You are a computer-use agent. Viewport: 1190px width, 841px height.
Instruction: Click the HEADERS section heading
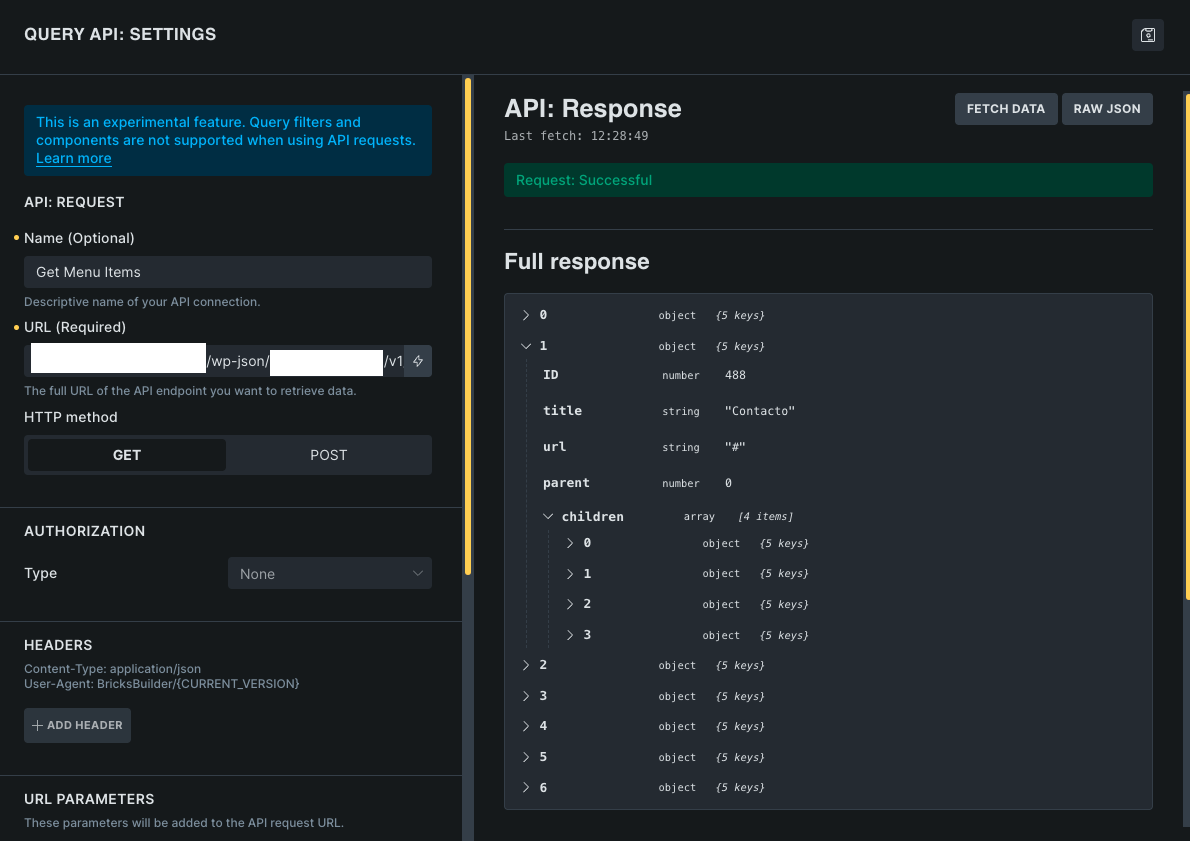(x=58, y=645)
